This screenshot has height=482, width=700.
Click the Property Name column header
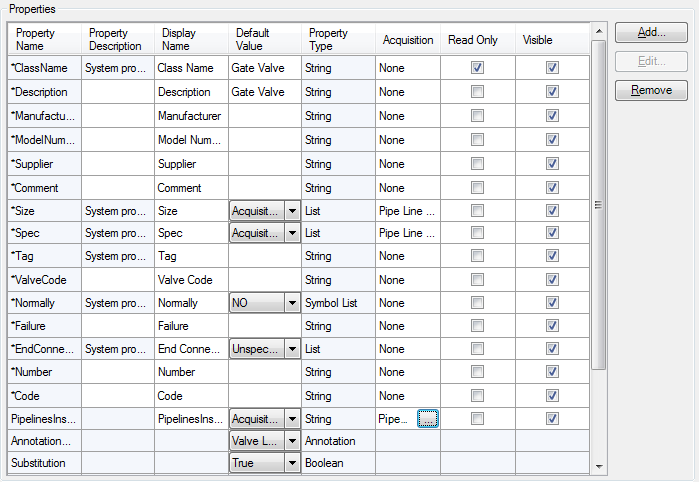43,40
